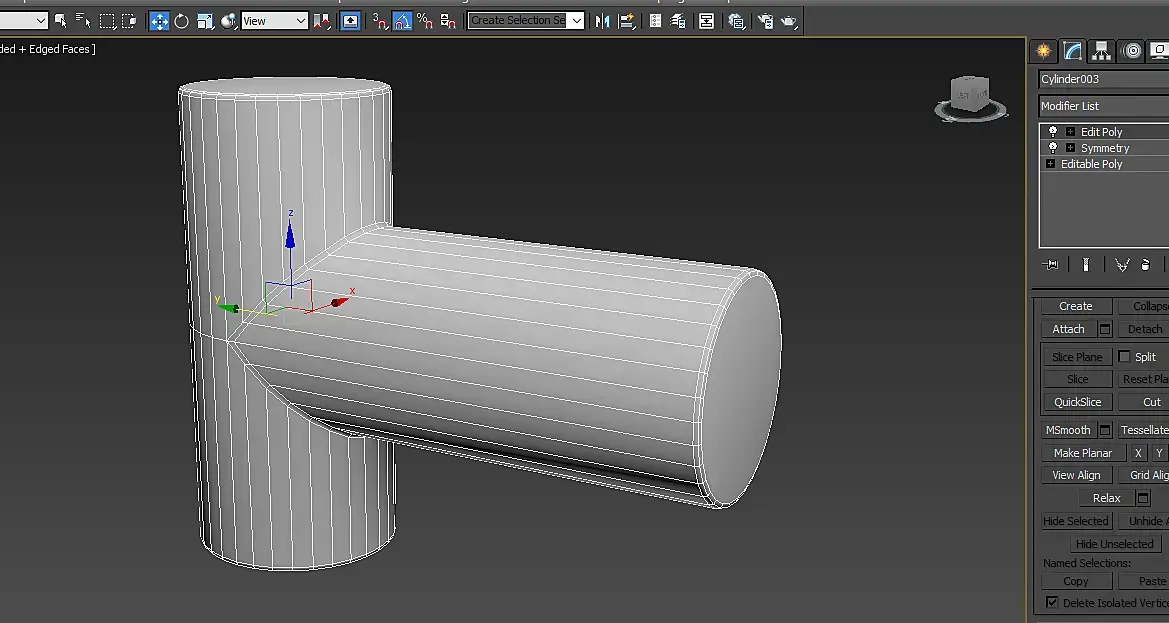Click the QuickSlice button
Image resolution: width=1169 pixels, height=623 pixels.
coord(1077,402)
